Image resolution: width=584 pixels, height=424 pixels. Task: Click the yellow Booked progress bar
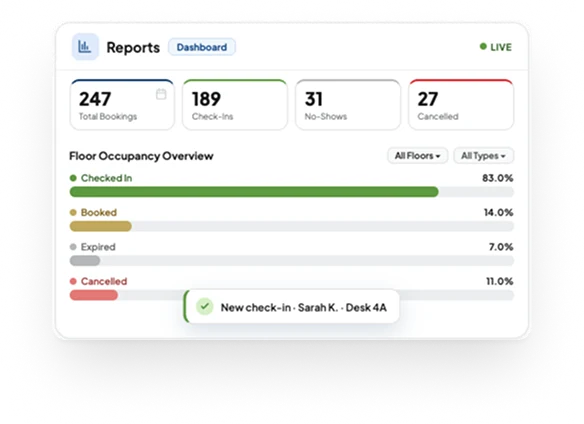101,226
